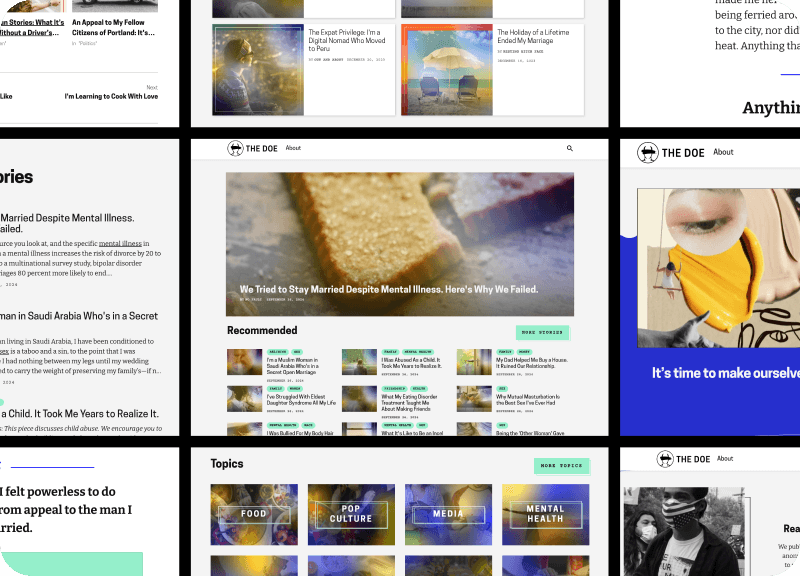This screenshot has height=576, width=800.
Task: Click The Doe logo icon in center header
Action: pos(235,148)
